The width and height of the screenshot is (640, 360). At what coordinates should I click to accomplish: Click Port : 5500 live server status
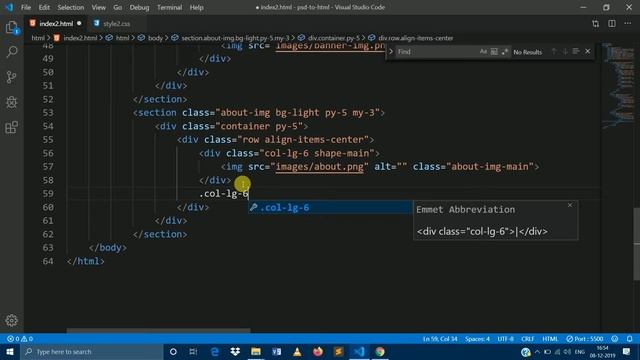pos(584,339)
